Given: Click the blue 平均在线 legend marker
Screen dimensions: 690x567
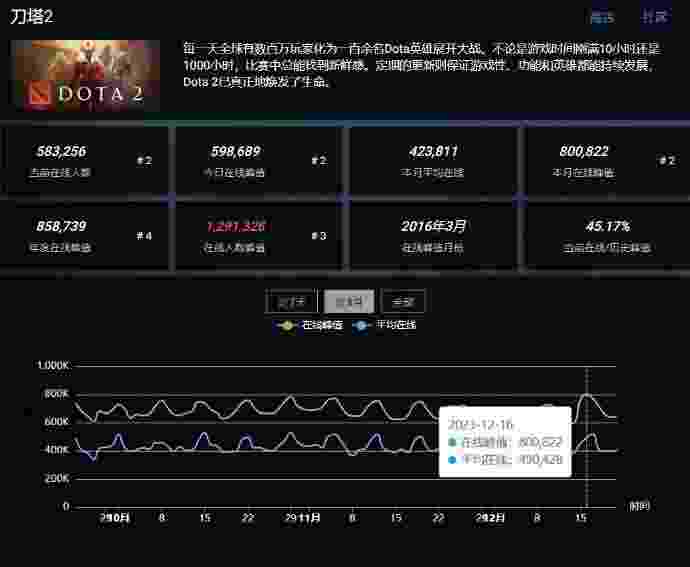Looking at the screenshot, I should [361, 326].
